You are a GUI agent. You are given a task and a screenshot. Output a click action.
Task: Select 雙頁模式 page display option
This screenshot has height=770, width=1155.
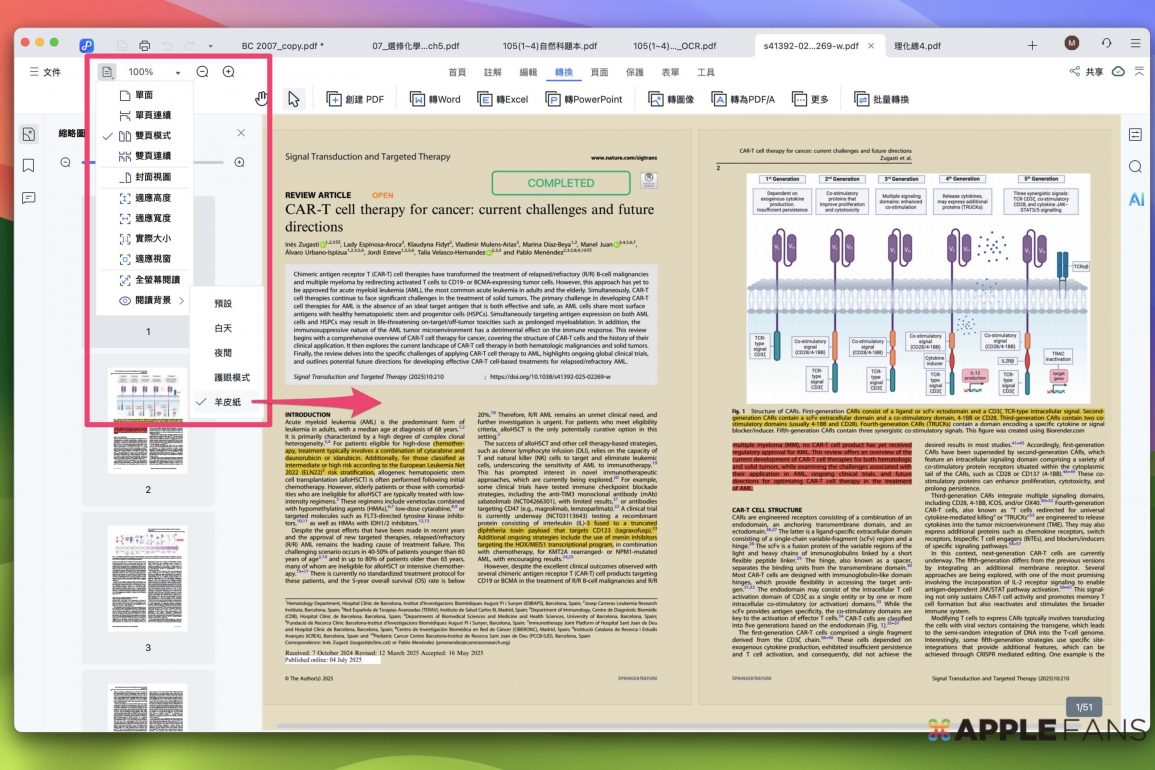tap(152, 135)
